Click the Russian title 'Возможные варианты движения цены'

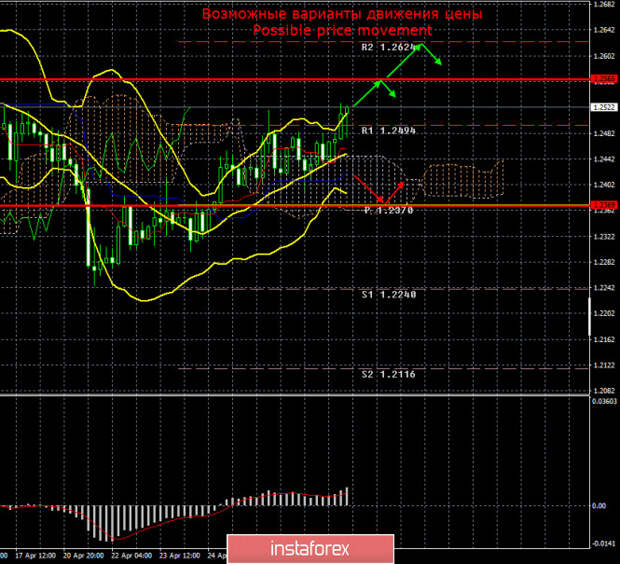coord(342,14)
